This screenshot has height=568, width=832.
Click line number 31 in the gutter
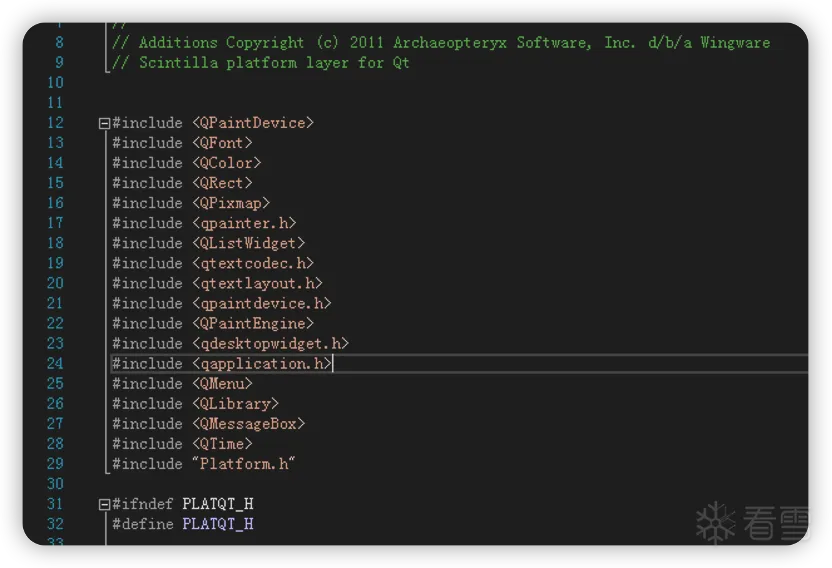[55, 504]
